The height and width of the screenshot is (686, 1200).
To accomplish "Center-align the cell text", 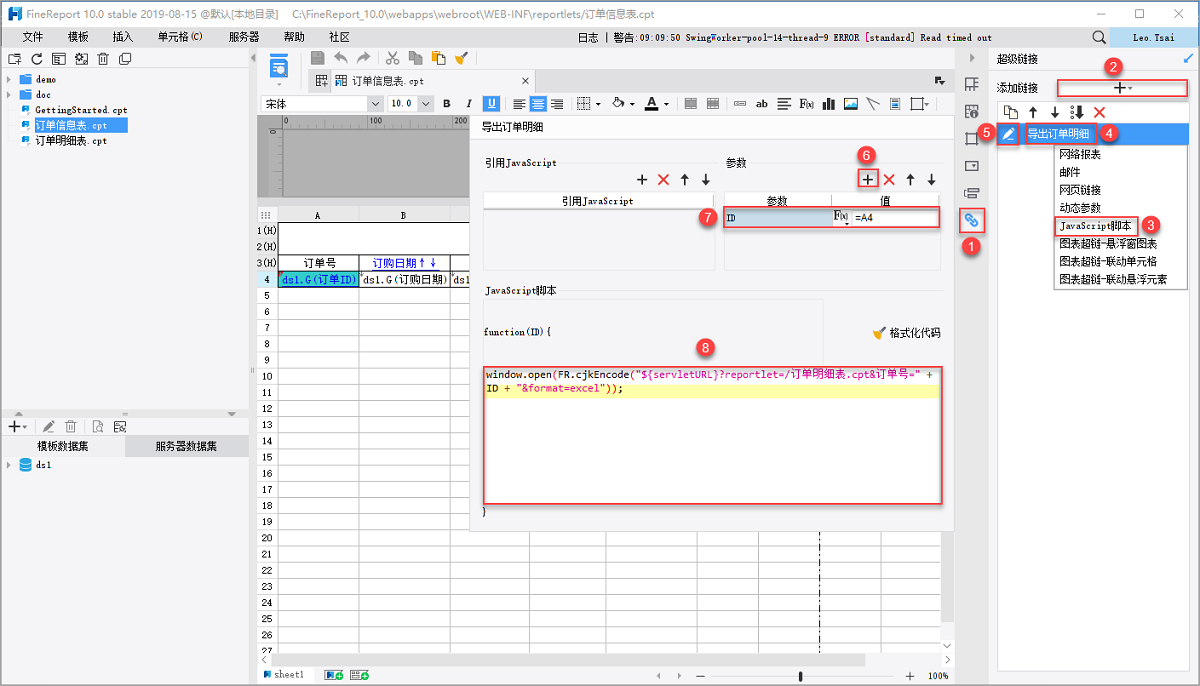I will point(538,103).
